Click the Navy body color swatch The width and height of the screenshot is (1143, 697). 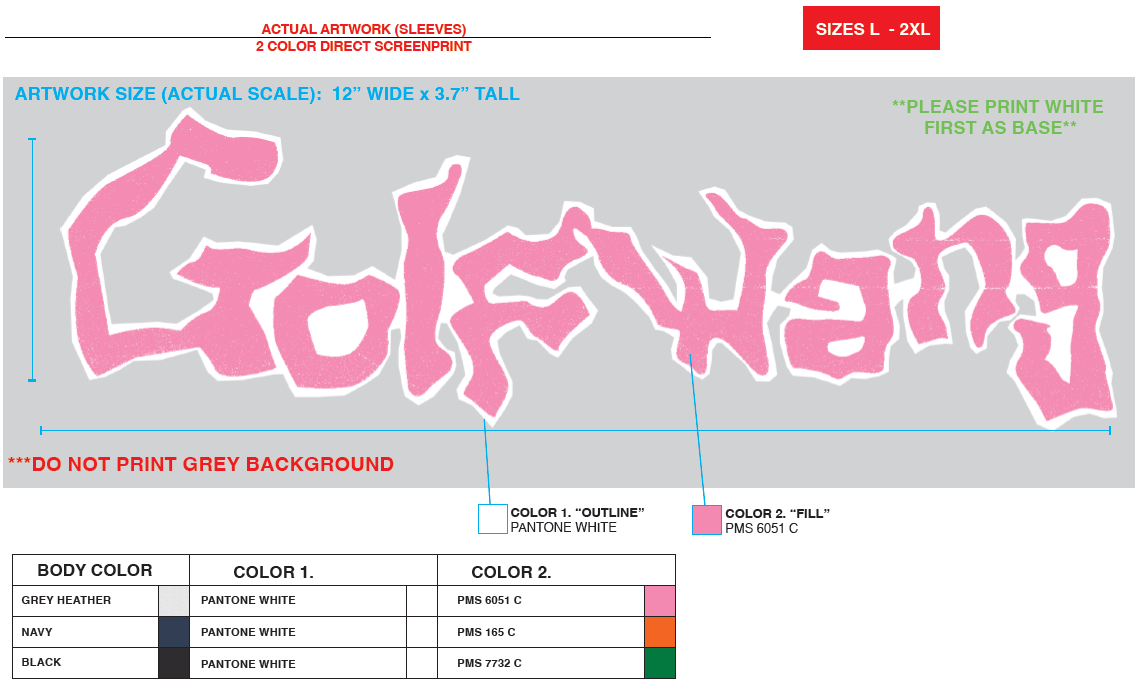(x=174, y=632)
